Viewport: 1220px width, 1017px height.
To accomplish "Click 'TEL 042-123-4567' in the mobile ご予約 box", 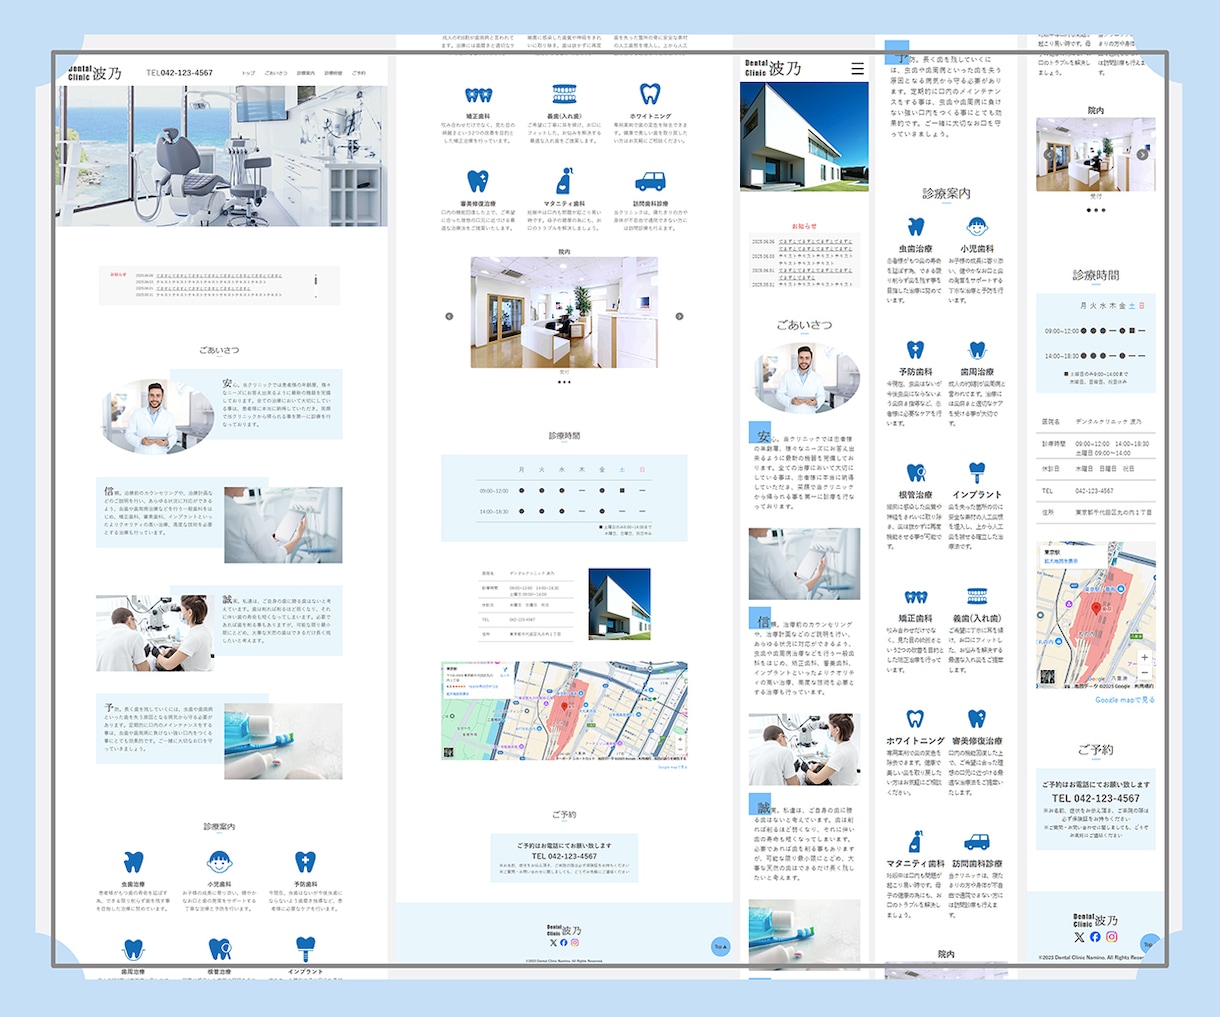I will pyautogui.click(x=1095, y=798).
